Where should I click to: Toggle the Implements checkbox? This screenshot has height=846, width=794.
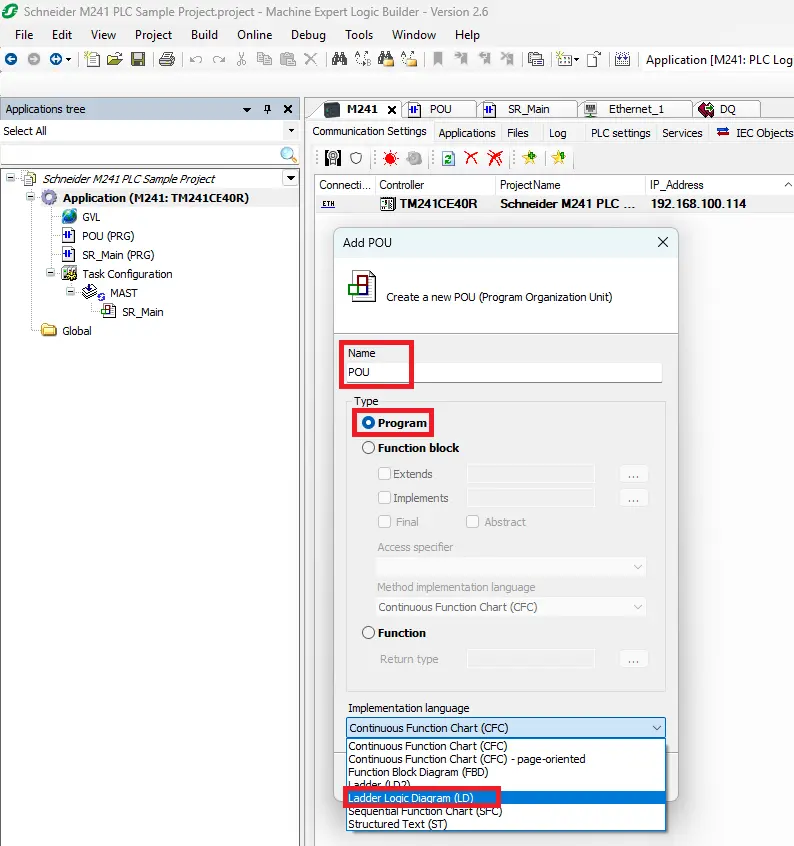[x=384, y=497]
